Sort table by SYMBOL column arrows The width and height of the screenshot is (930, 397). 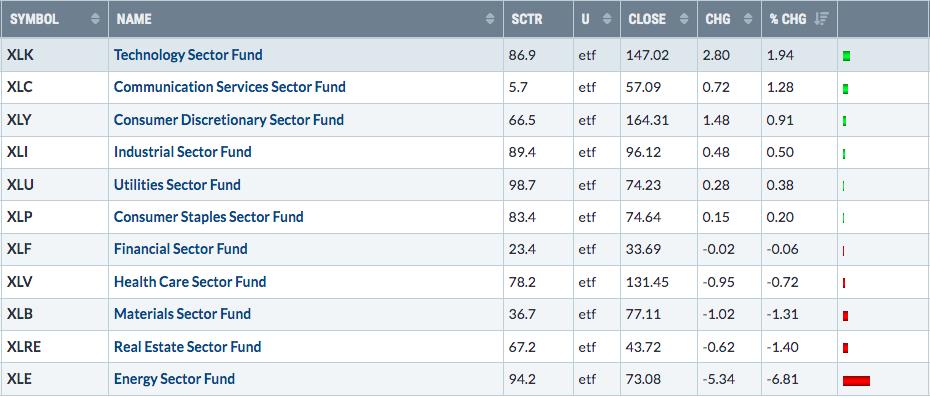point(95,19)
